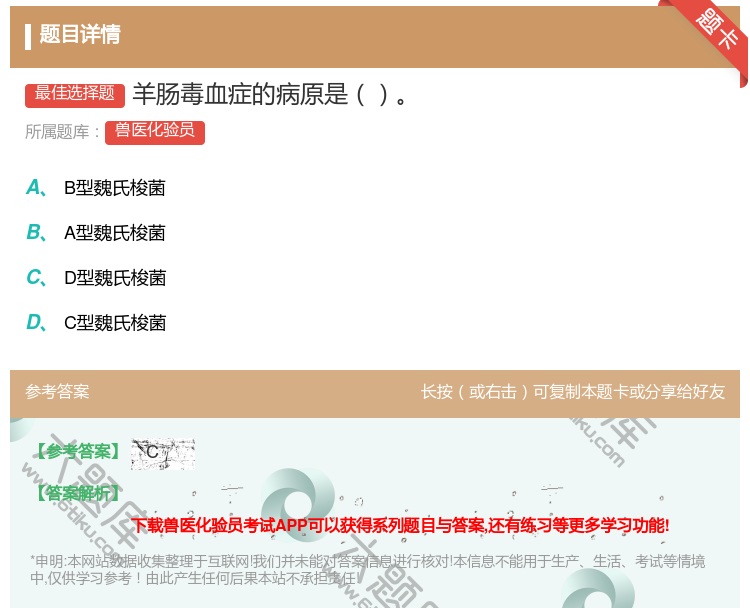Click the 【参考答案】 label

click(78, 452)
